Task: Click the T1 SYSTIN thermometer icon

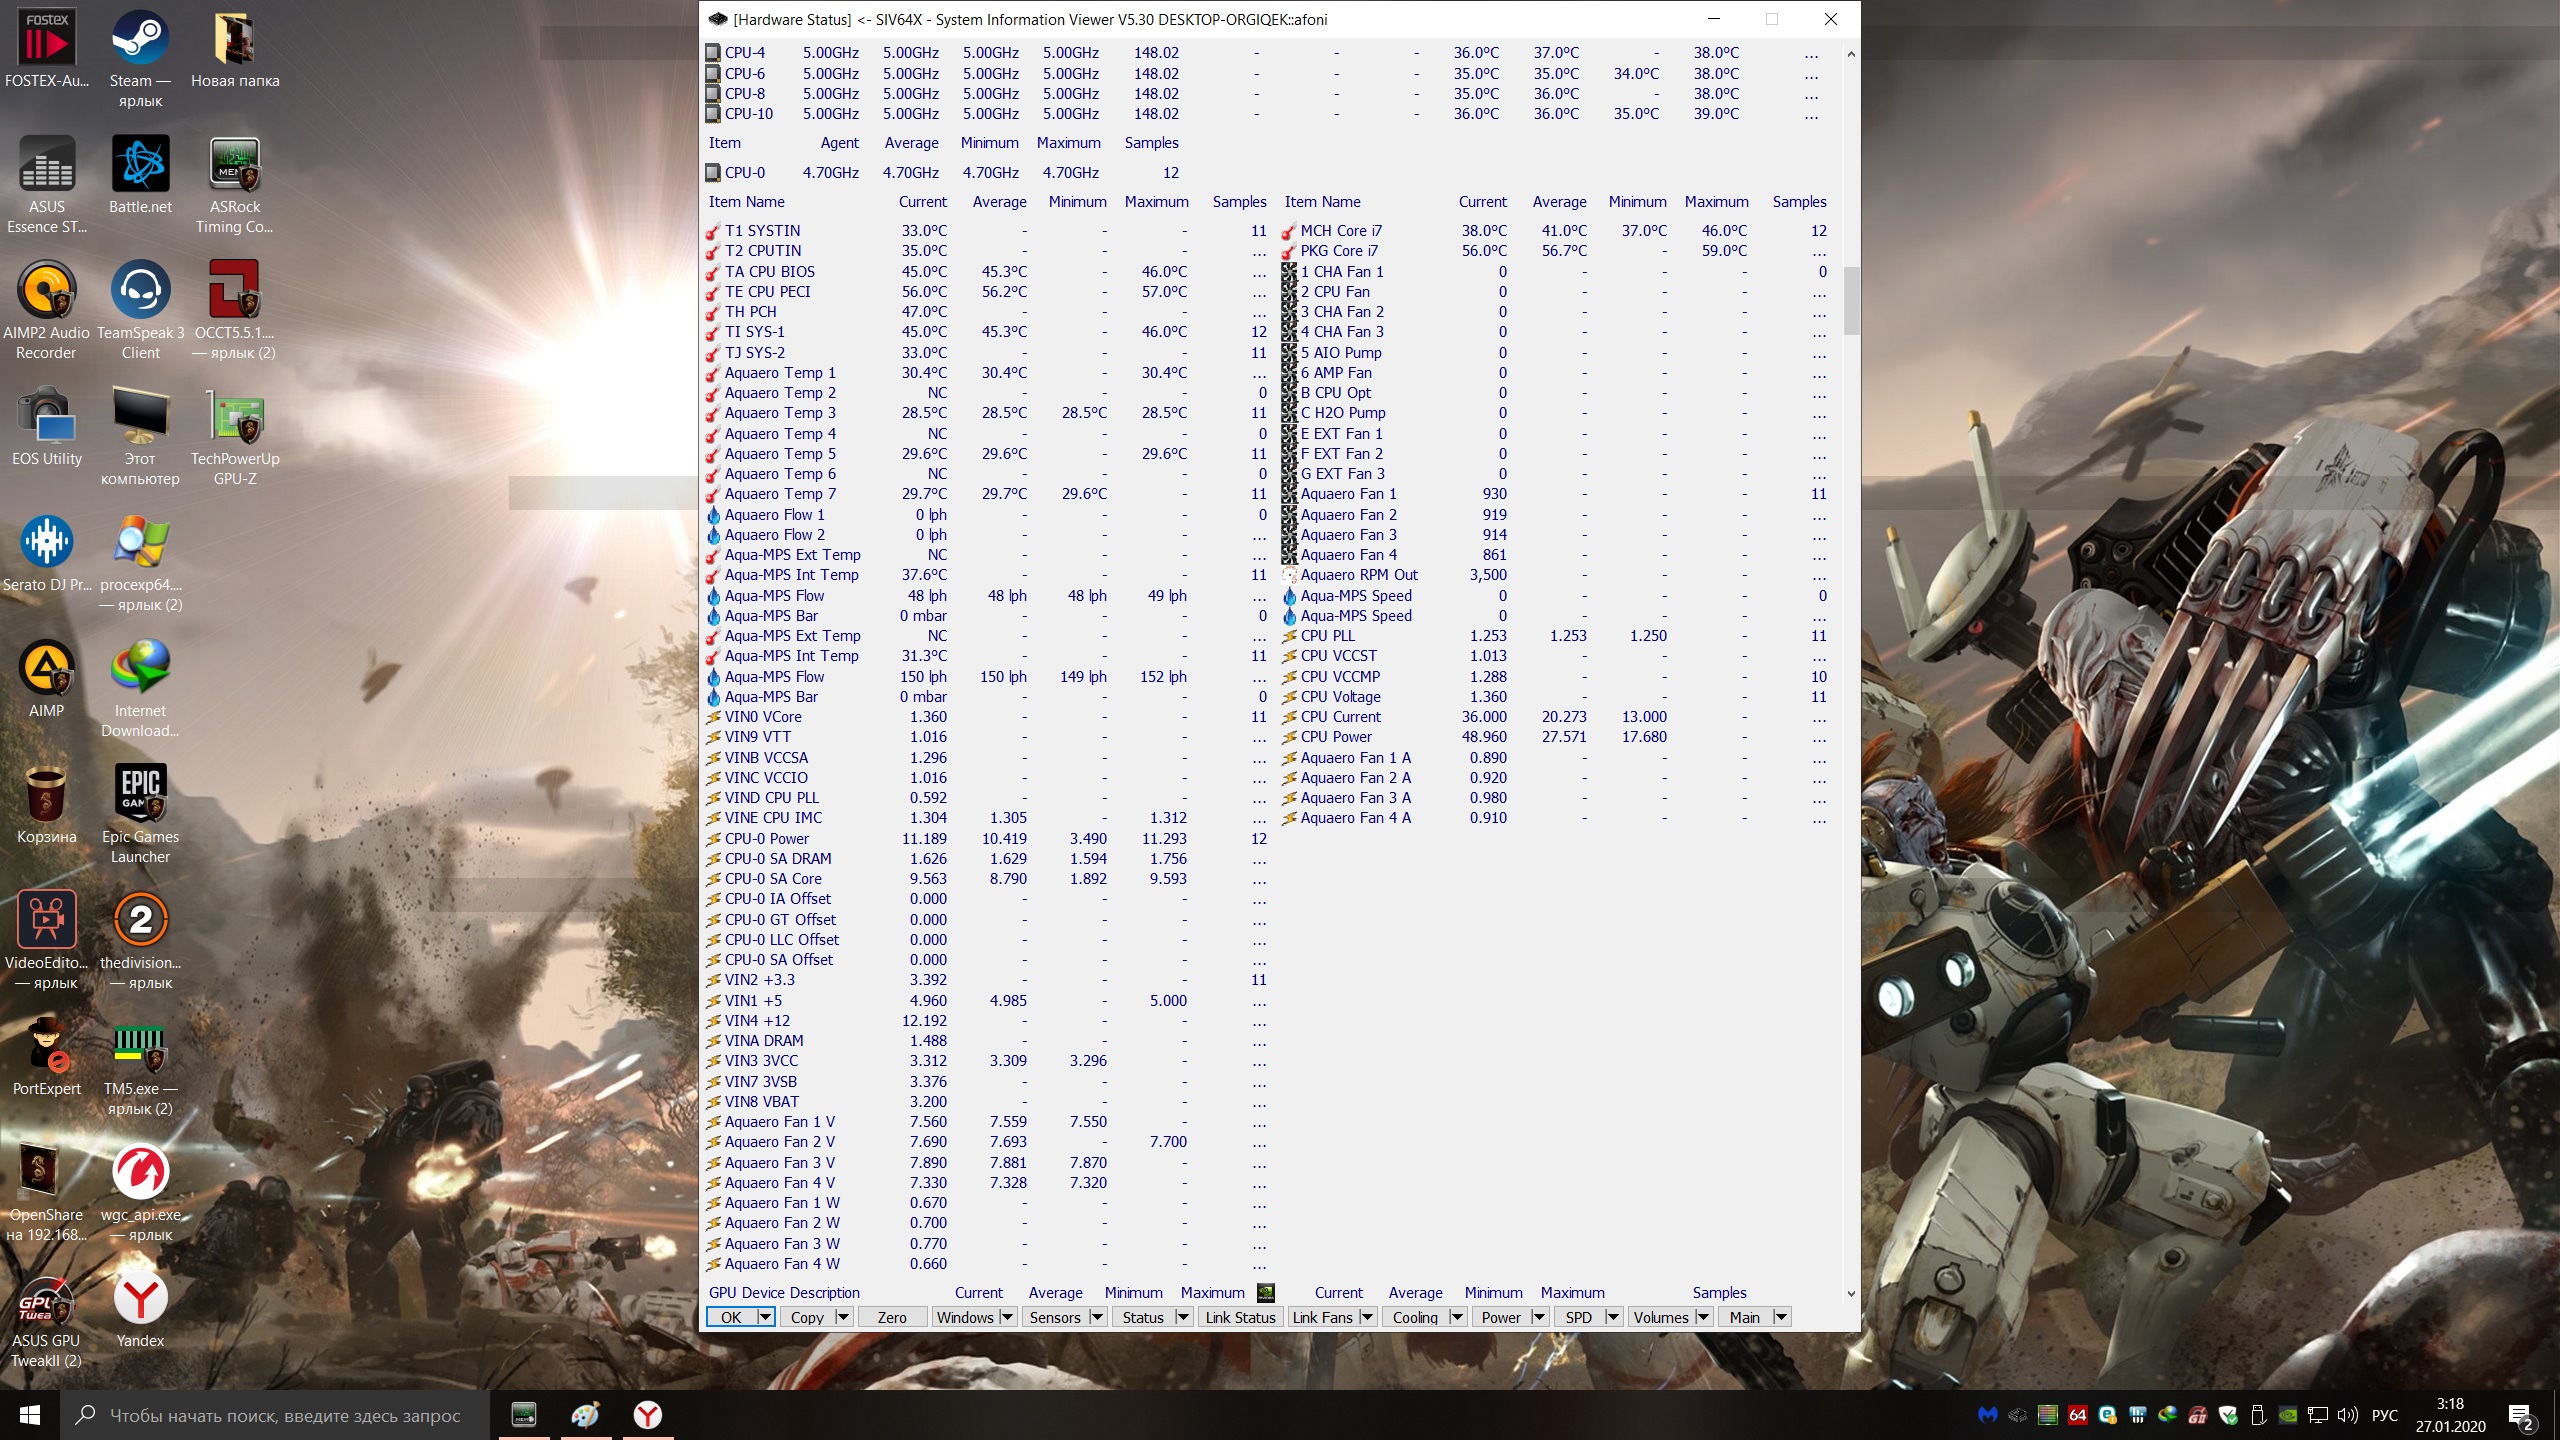Action: tap(713, 231)
